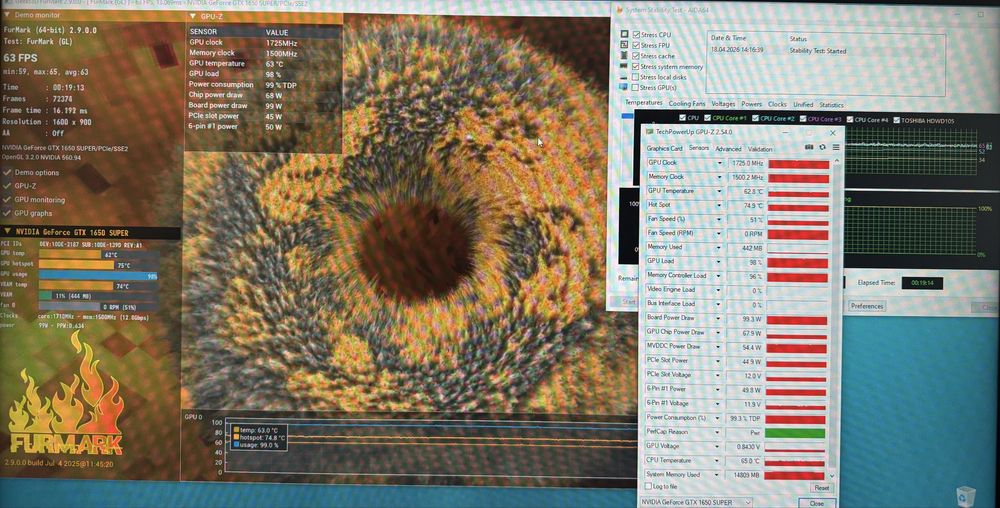Viewport: 1000px width, 508px height.
Task: Click the GPU-Z screenshot camera icon
Action: tap(809, 147)
